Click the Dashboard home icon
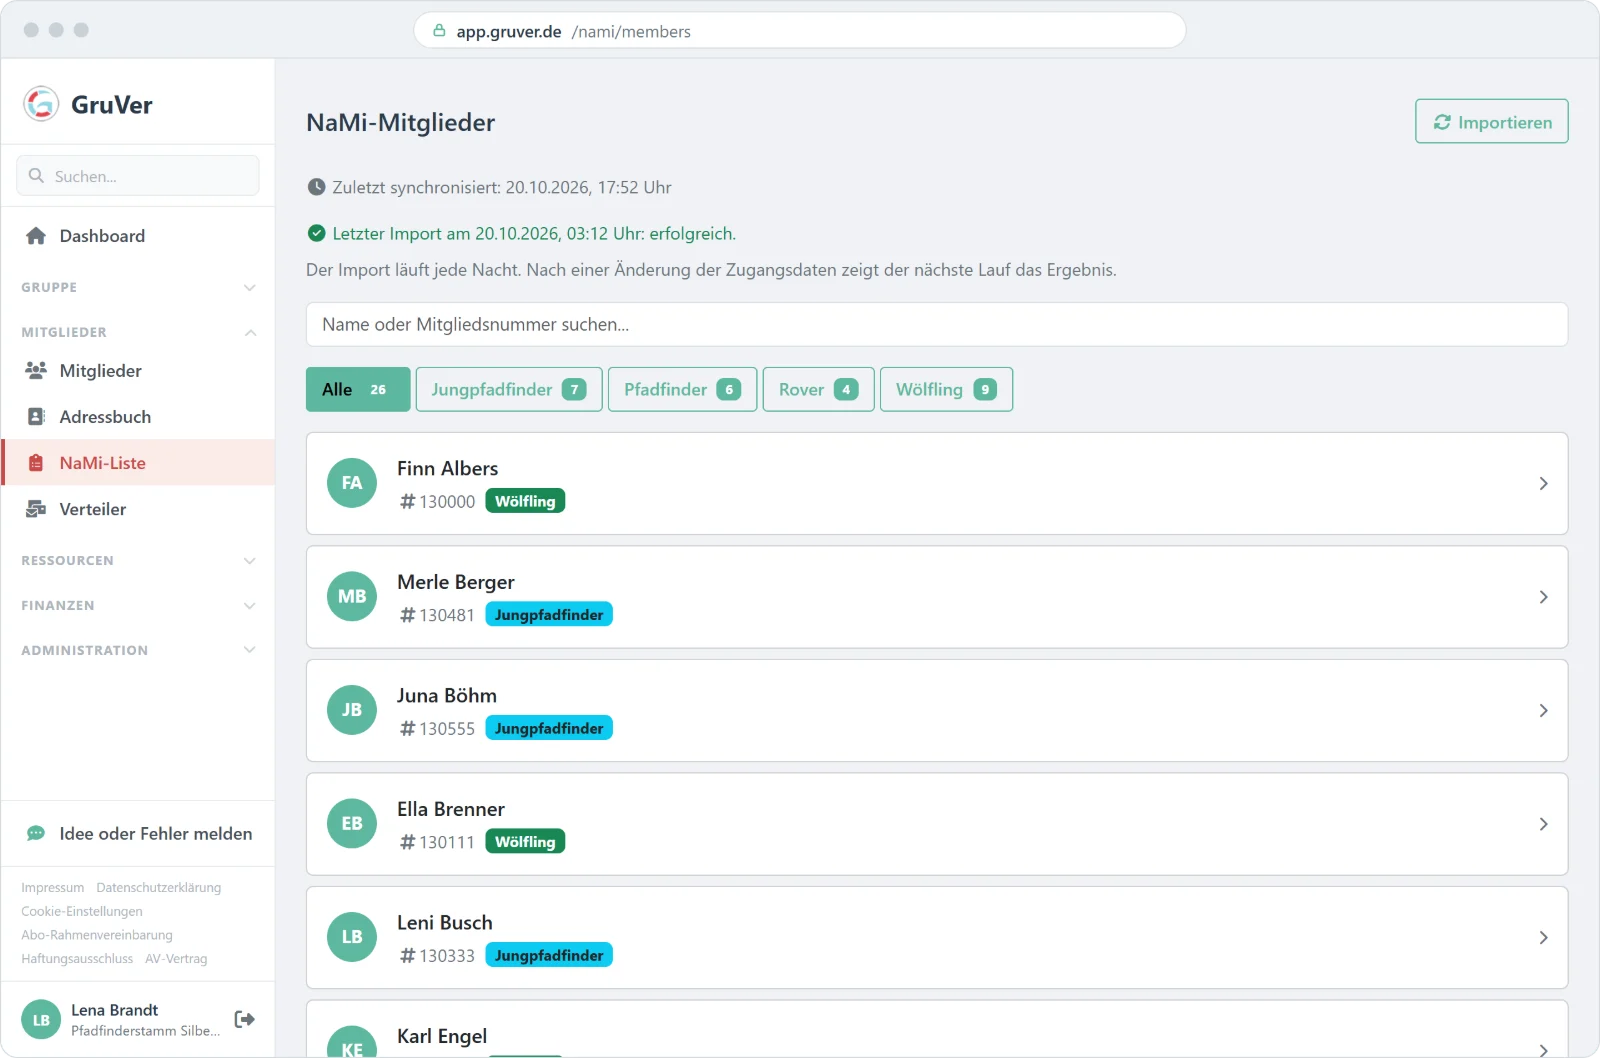Screen dimensions: 1600x1058 (36, 236)
